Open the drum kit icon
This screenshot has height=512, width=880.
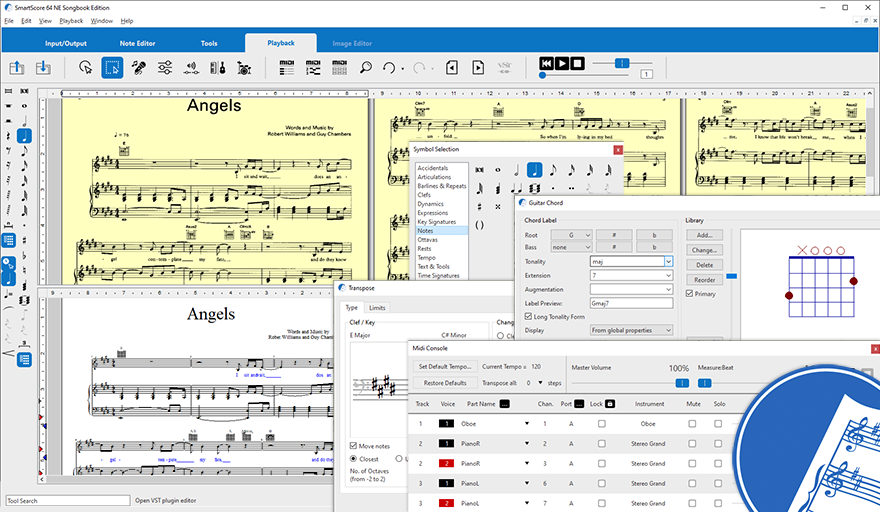click(x=244, y=68)
